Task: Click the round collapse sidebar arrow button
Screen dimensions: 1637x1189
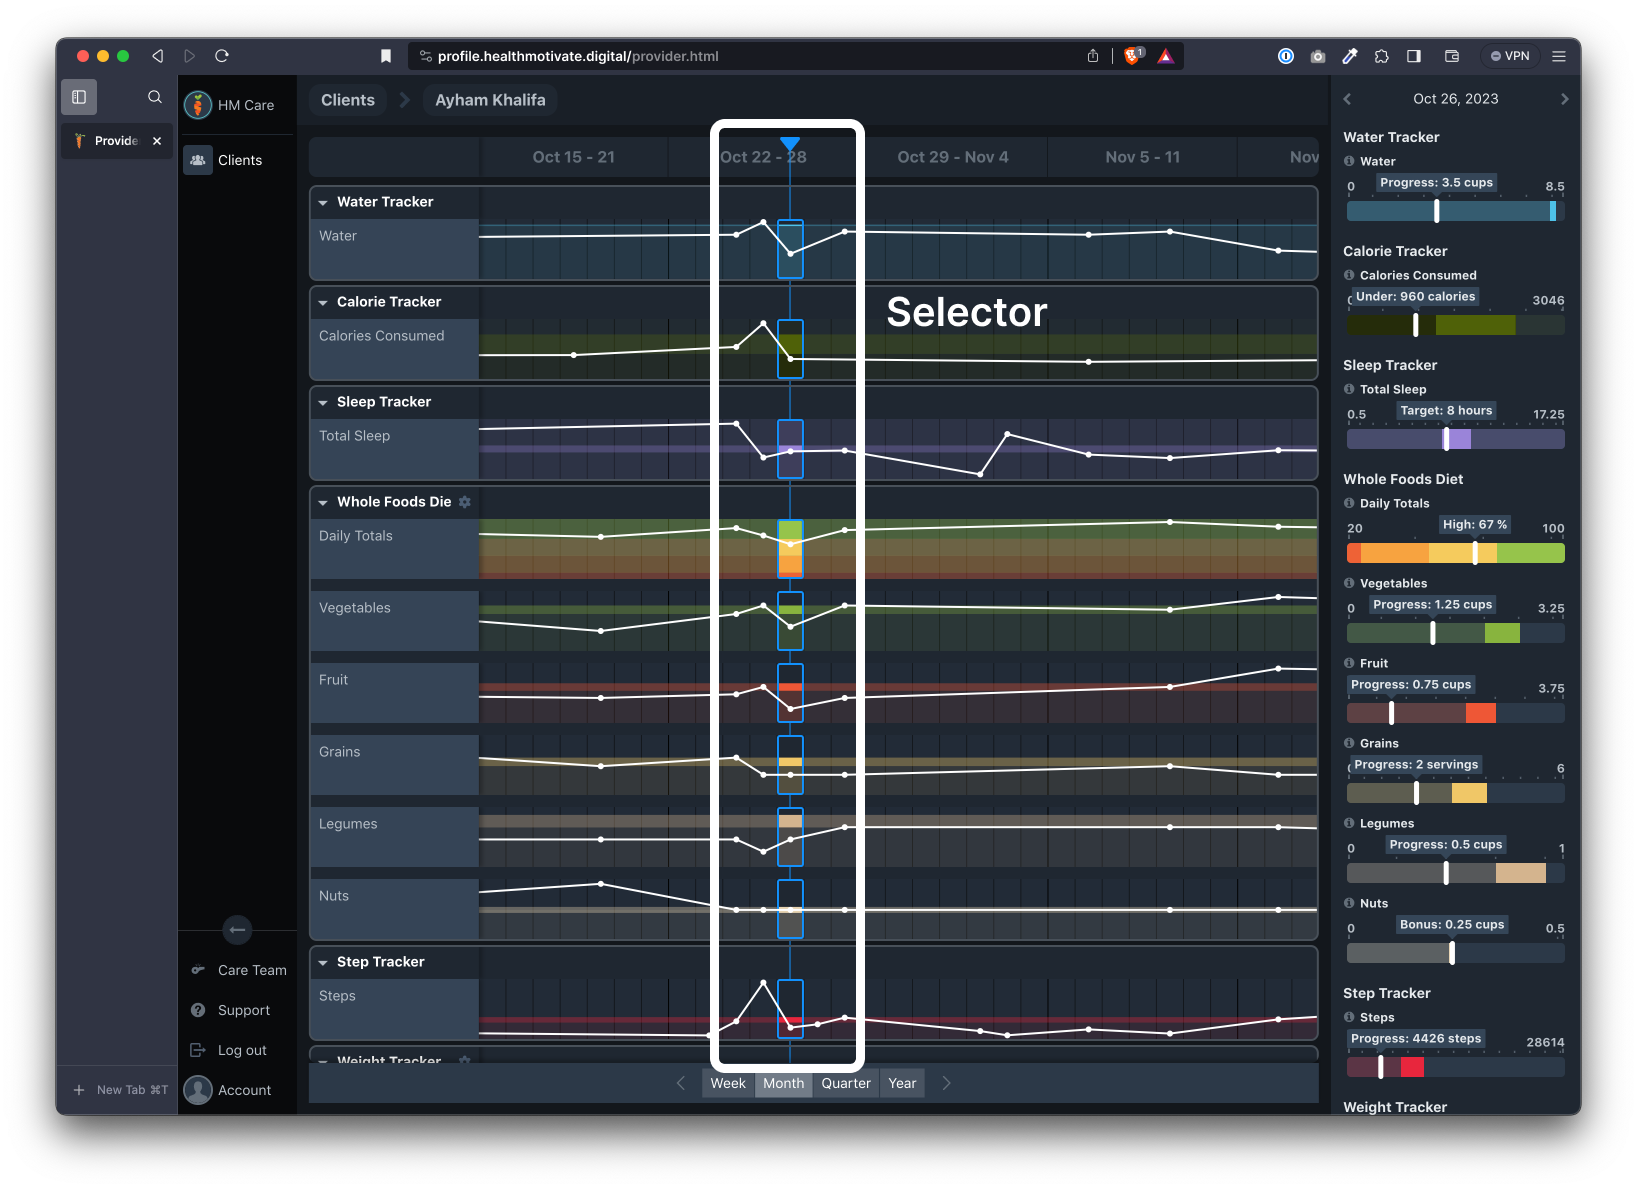Action: [x=237, y=930]
